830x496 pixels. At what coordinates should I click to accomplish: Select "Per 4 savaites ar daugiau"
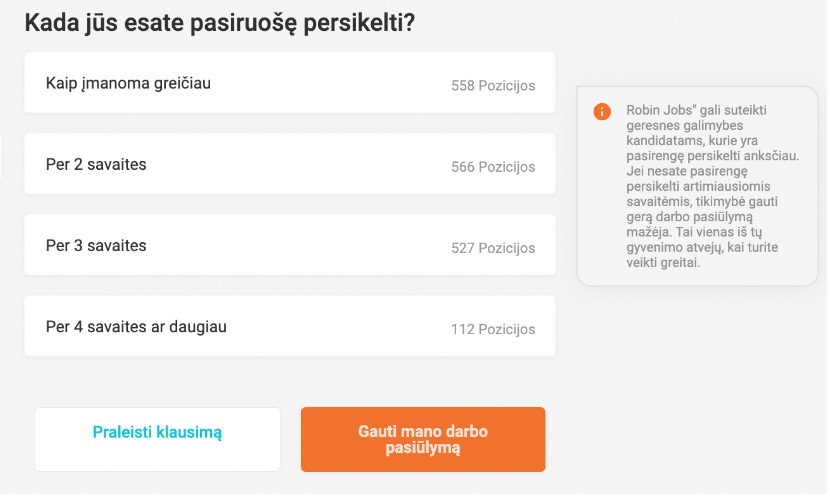290,326
